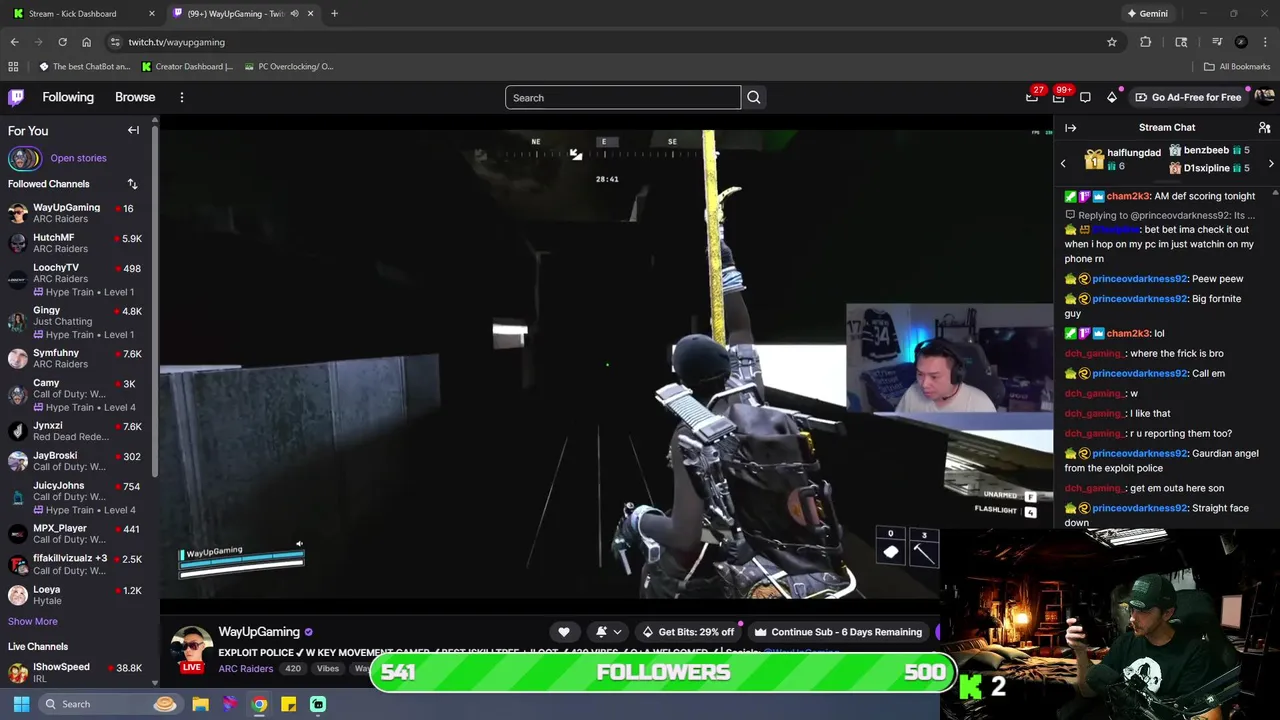Open the Stories avatar ring
Image resolution: width=1280 pixels, height=720 pixels.
25,158
